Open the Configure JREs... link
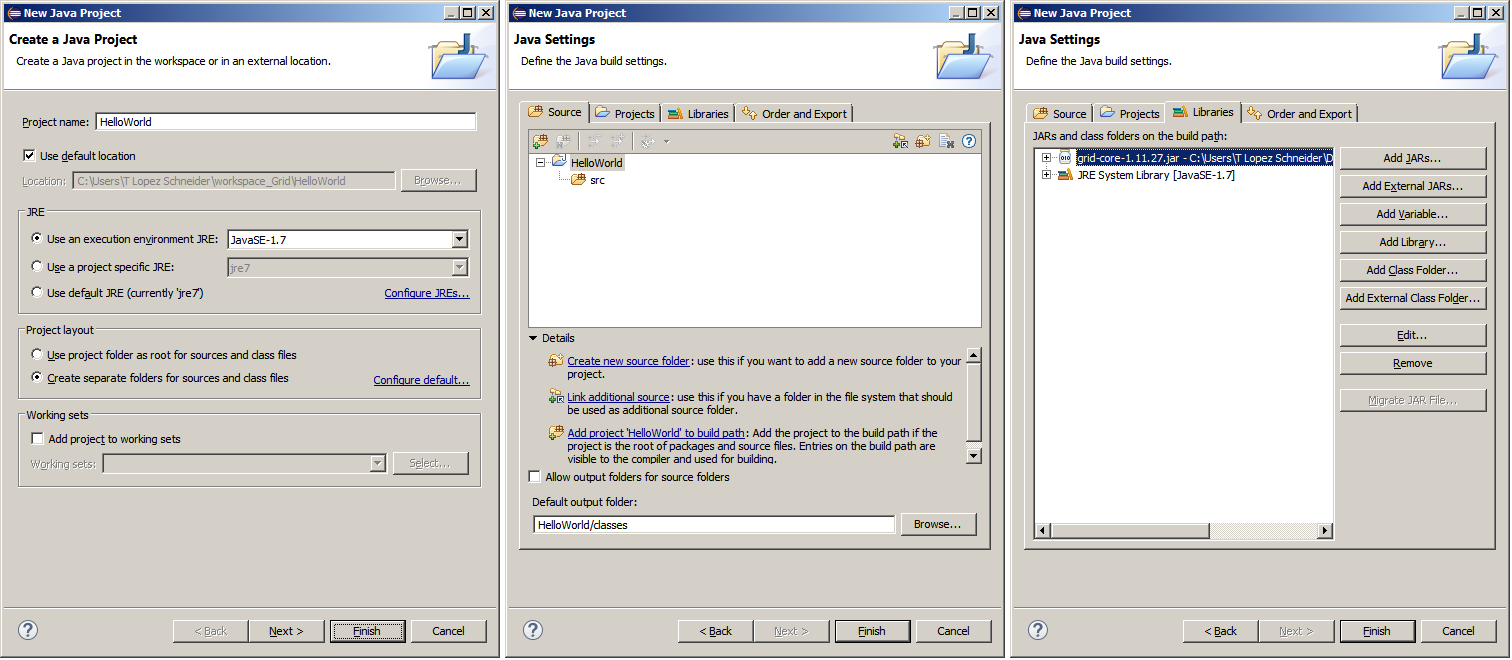This screenshot has width=1512, height=660. (426, 293)
